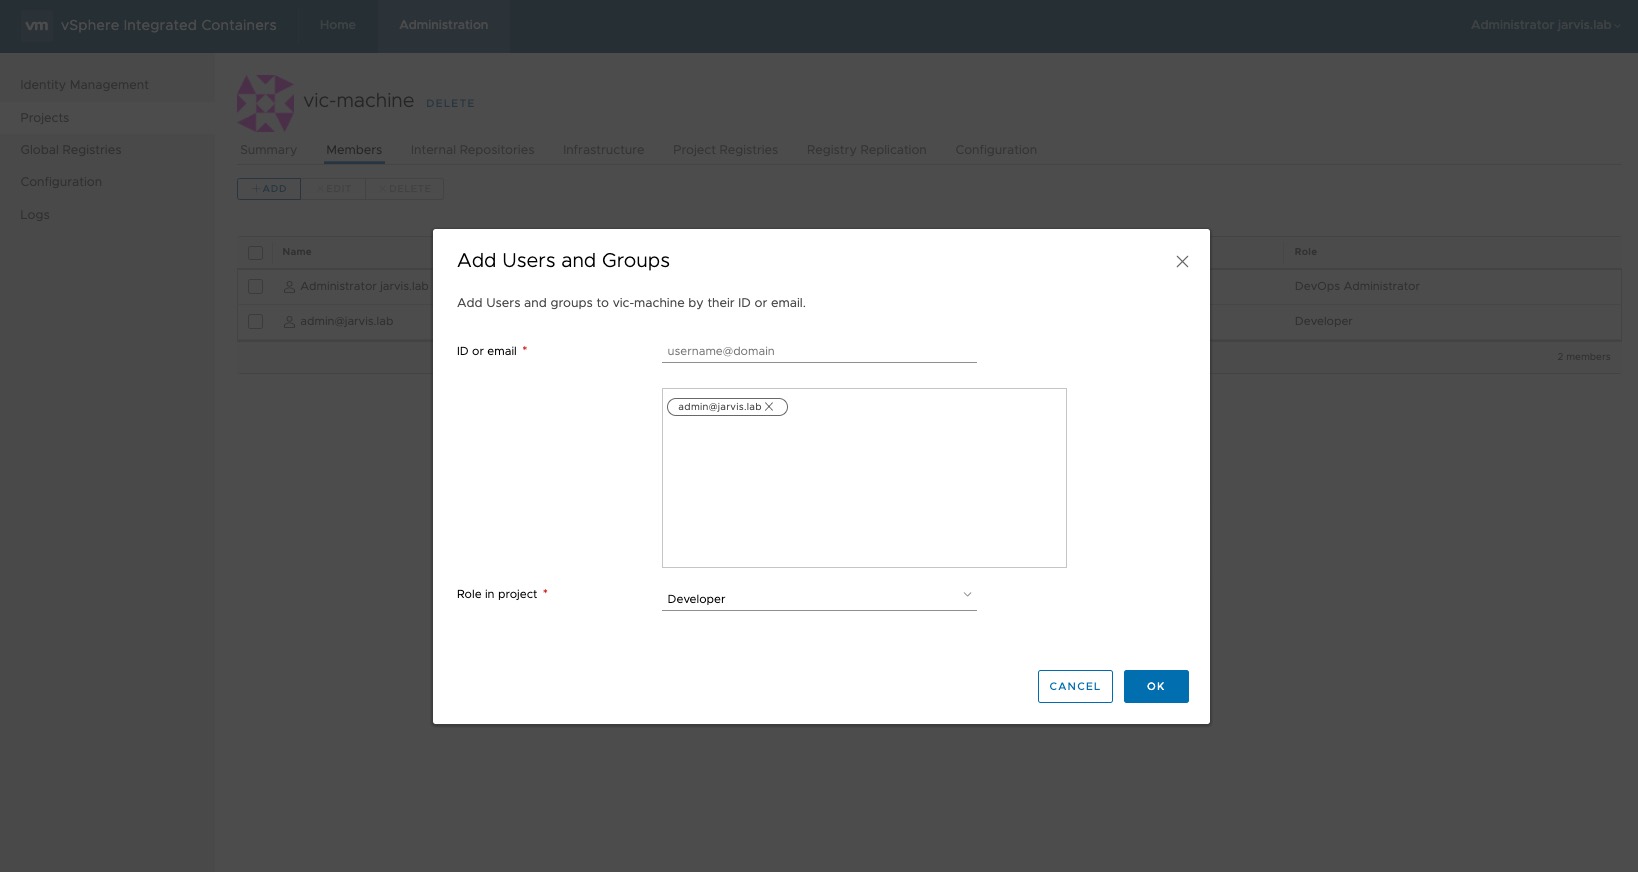Open Configuration in left sidebar
This screenshot has height=872, width=1638.
tap(61, 182)
